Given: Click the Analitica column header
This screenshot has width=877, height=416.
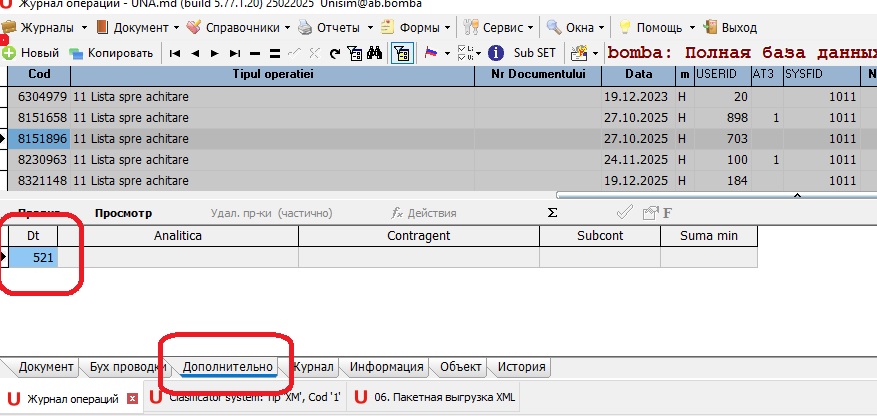Looking at the screenshot, I should click(x=178, y=236).
